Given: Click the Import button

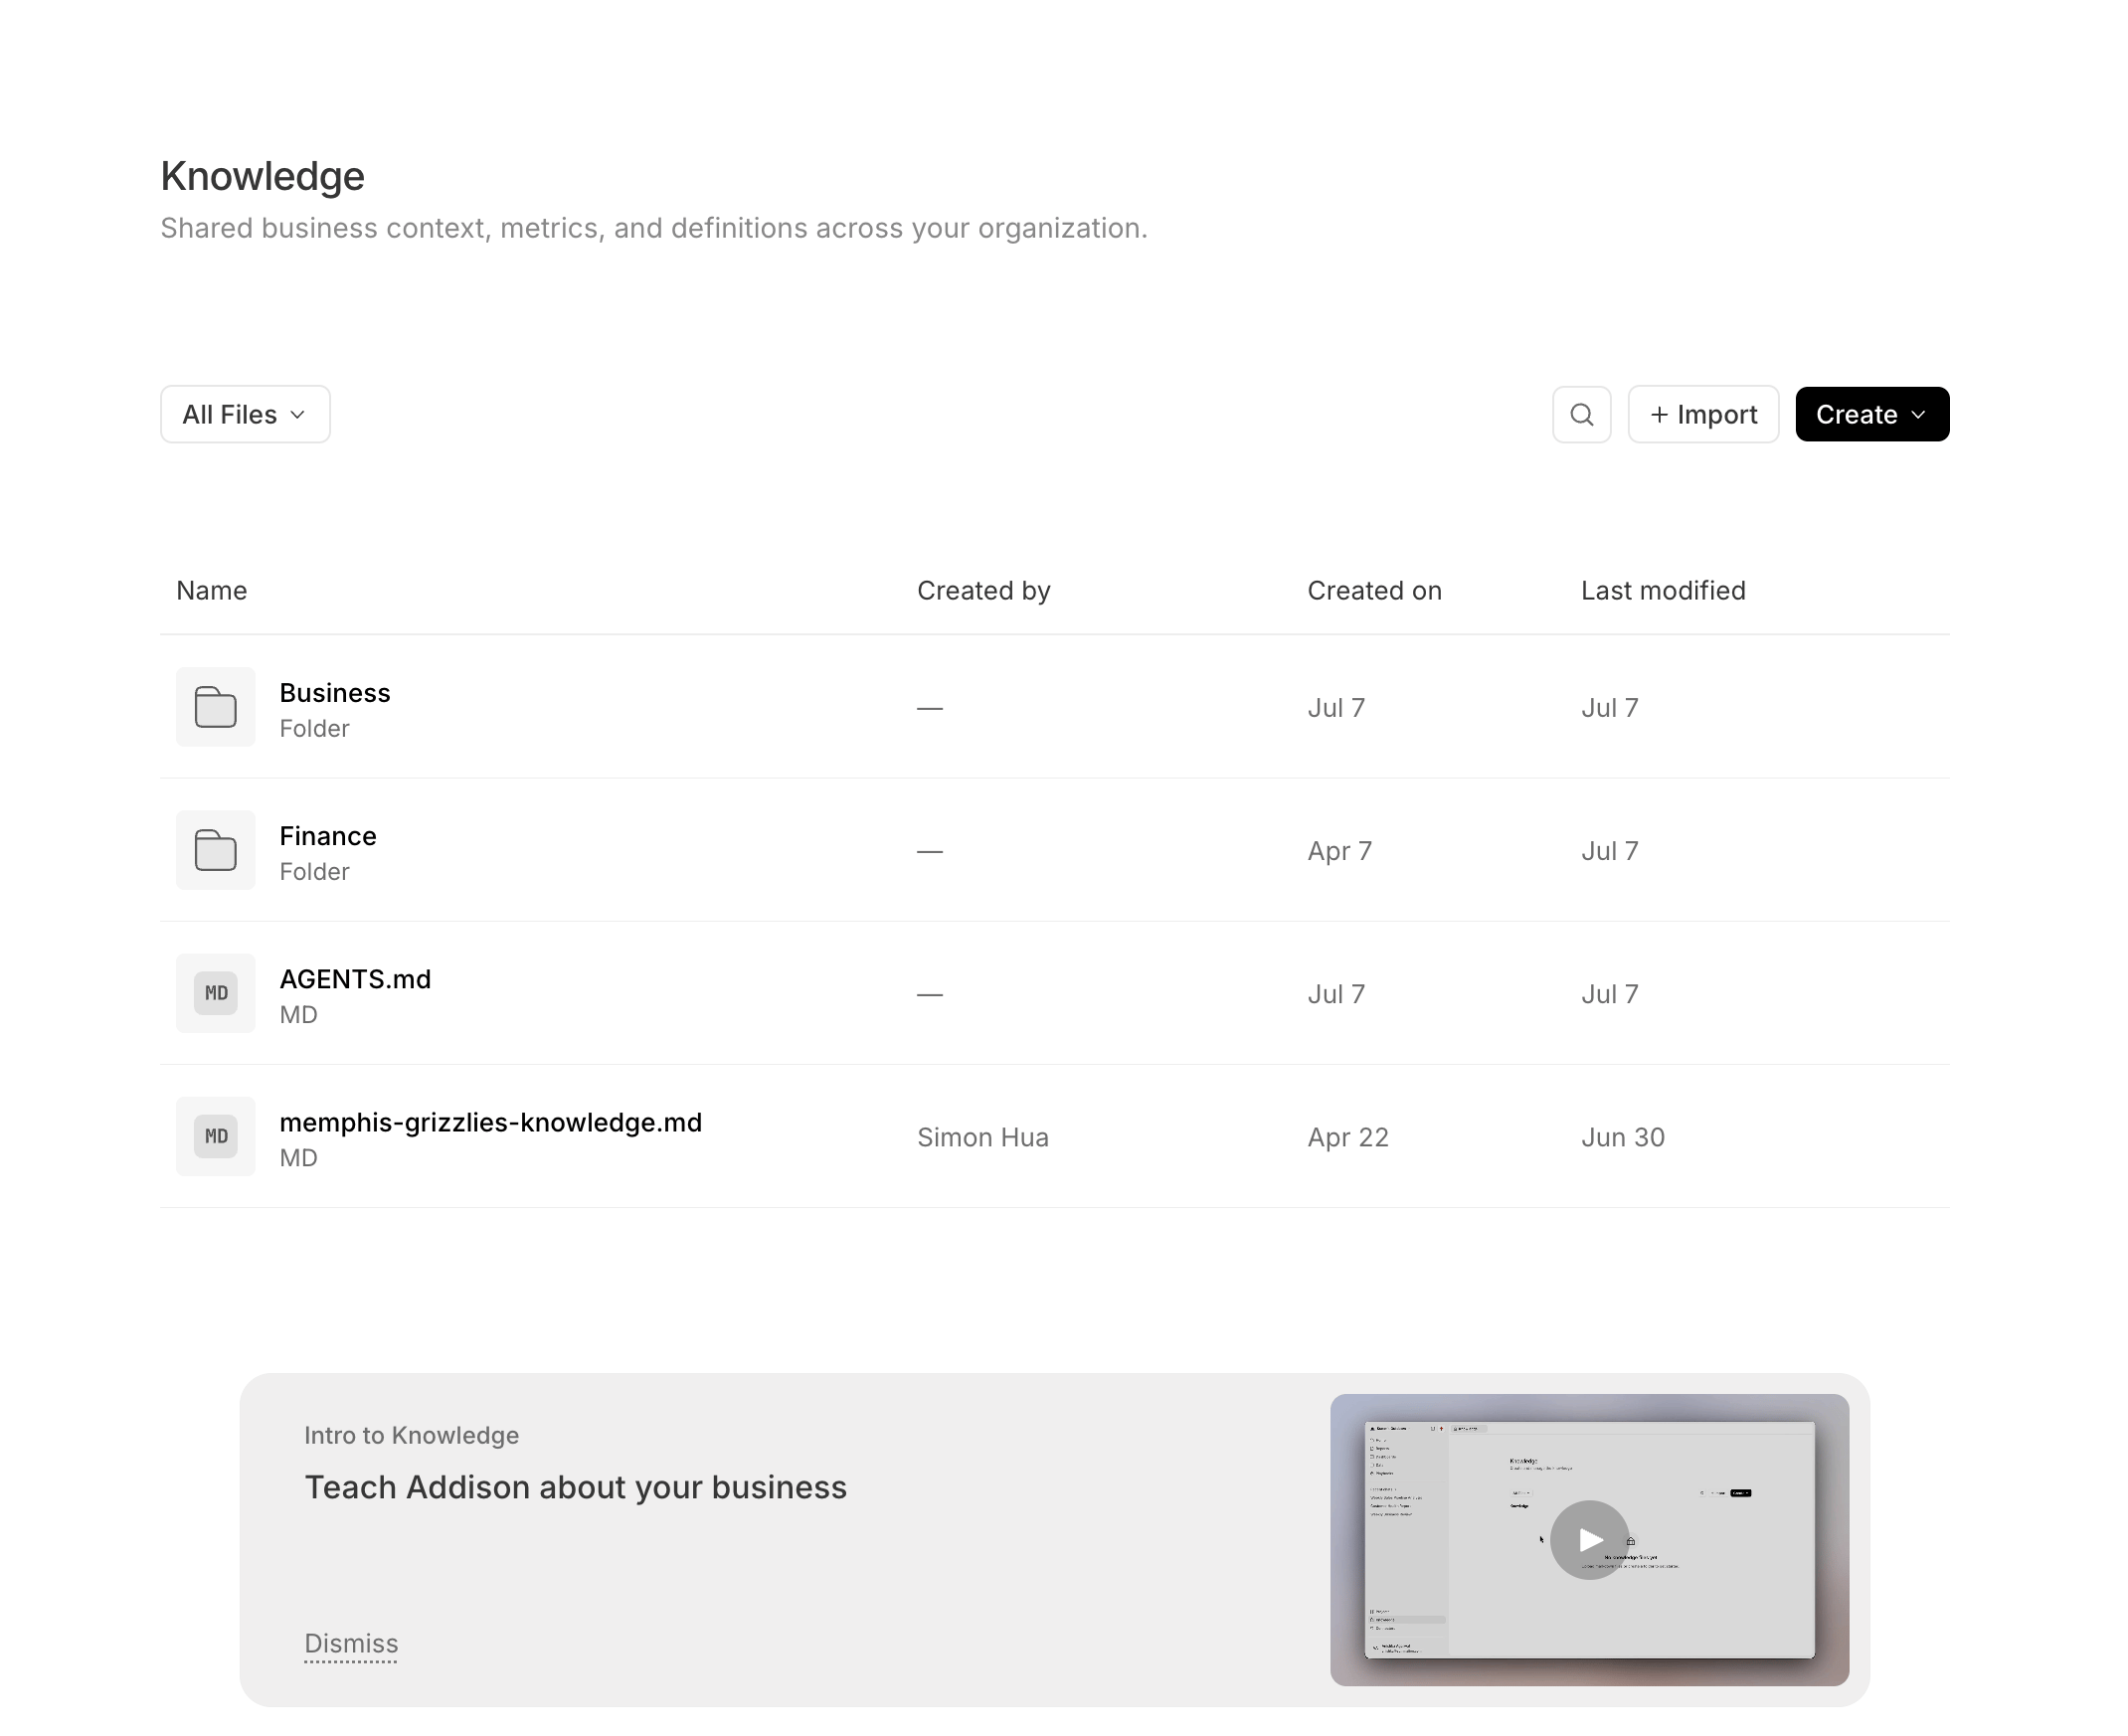Looking at the screenshot, I should [1703, 414].
